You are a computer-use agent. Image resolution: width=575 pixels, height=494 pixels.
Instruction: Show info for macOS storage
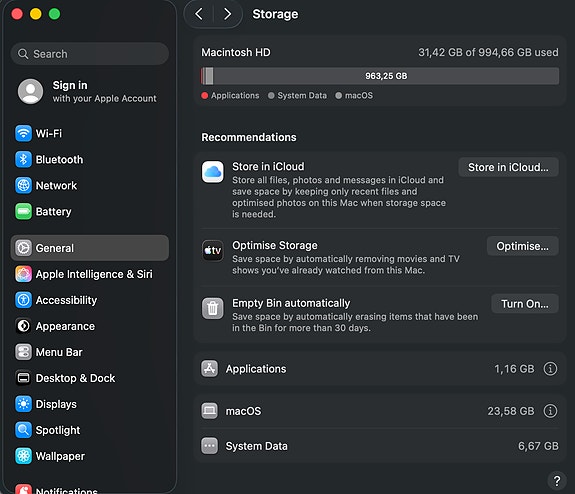tap(550, 411)
